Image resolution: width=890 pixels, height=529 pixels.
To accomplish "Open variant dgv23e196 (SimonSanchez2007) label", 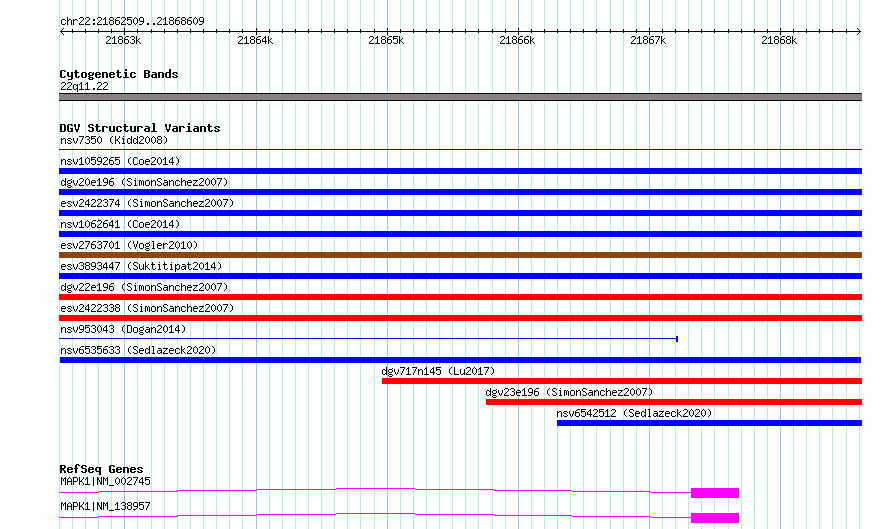I will tap(569, 392).
